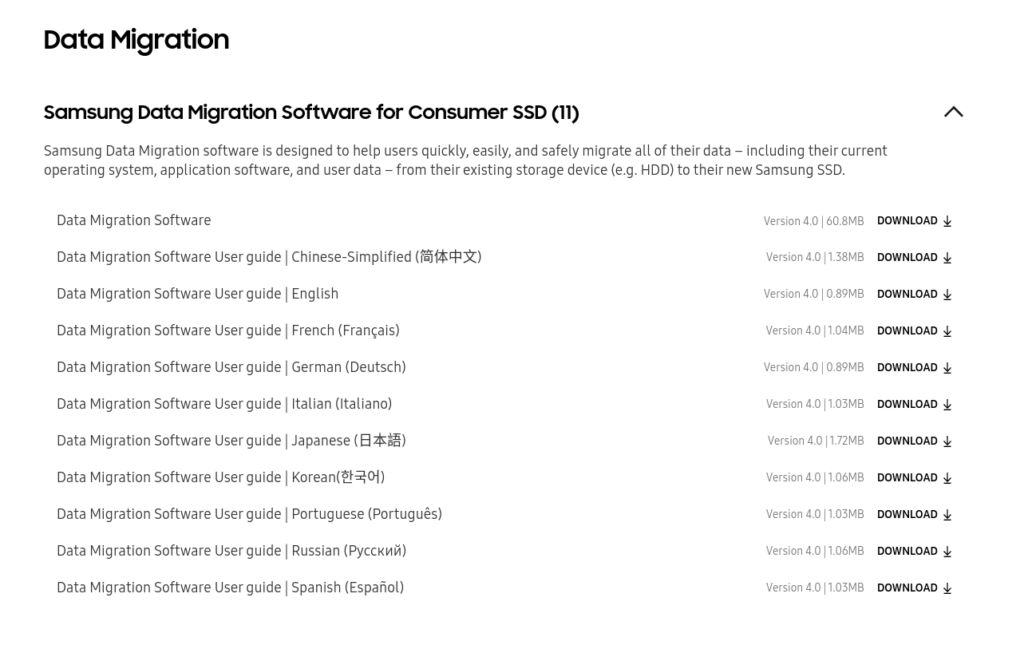This screenshot has width=1024, height=645.
Task: Select 'User guide | Italian (Italiano)' row title
Action: 224,404
